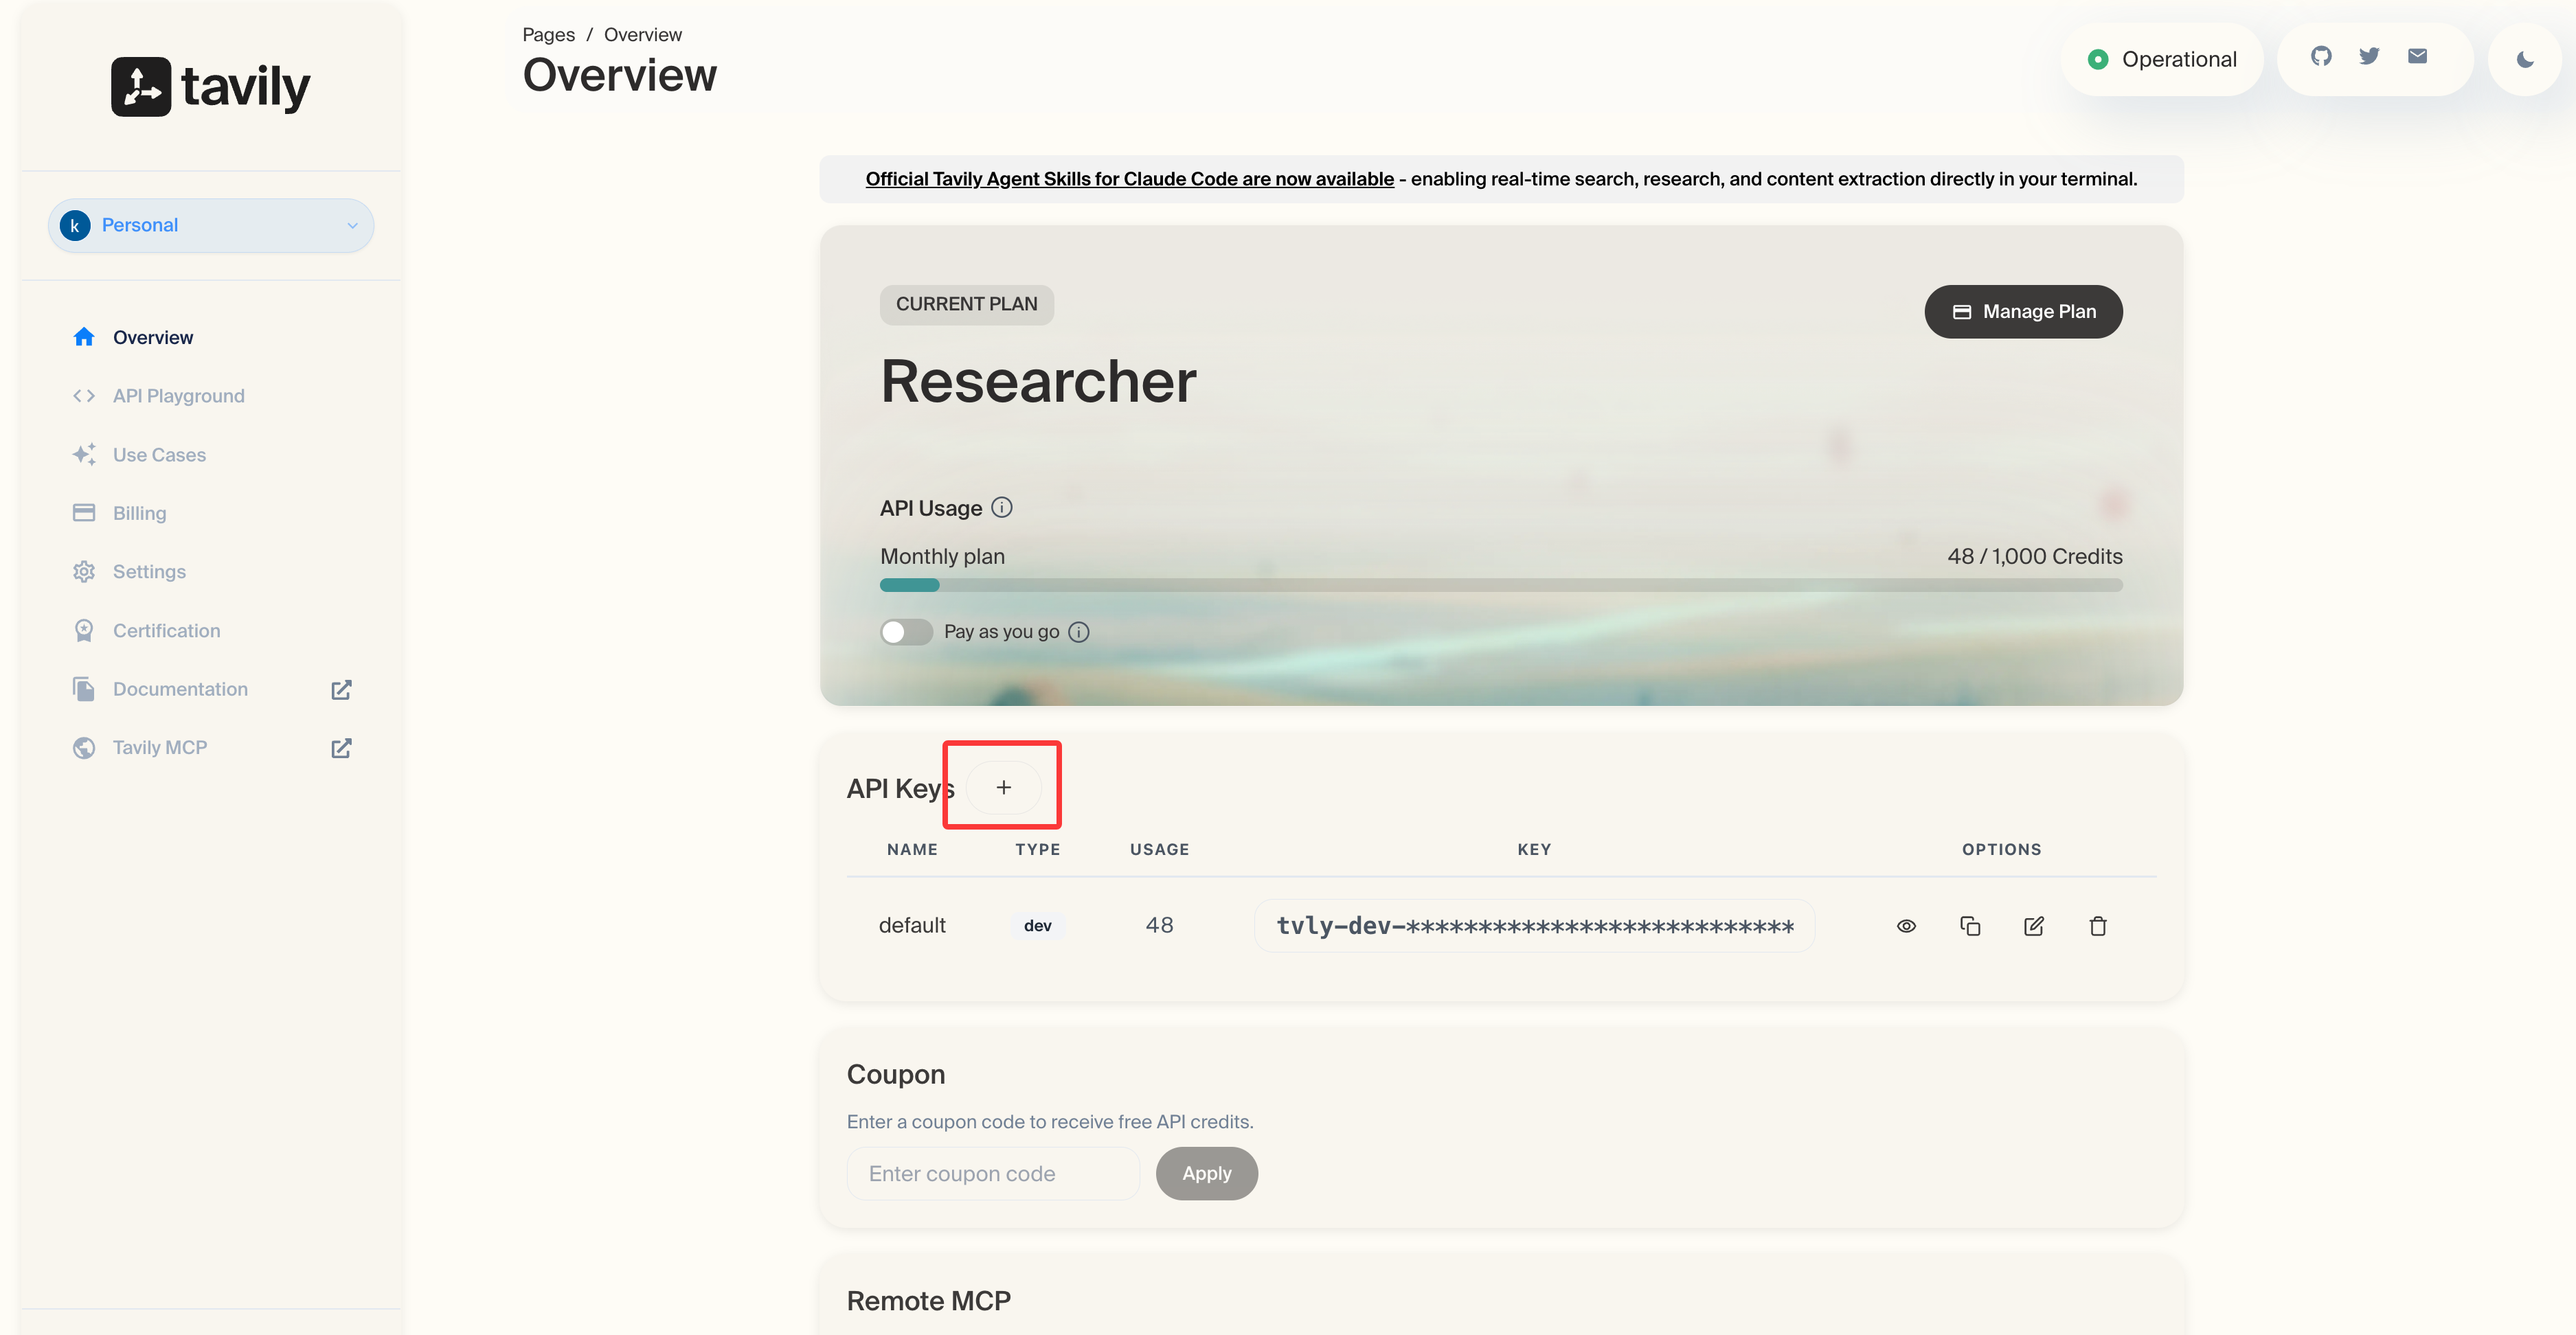Click the Pay as you go info icon
This screenshot has width=2576, height=1335.
pos(1078,632)
